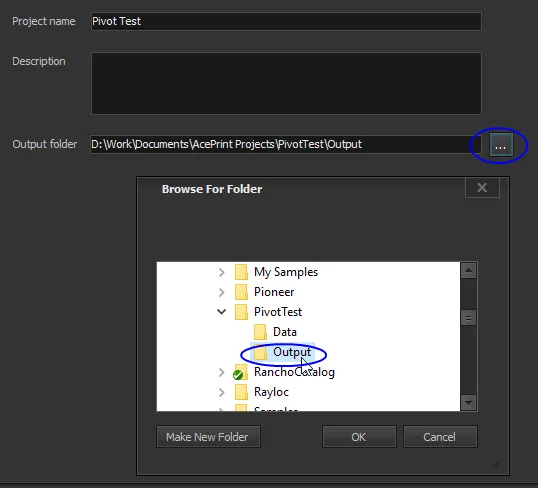Select the 'Pioneer' tree label
Viewport: 538px width, 488px height.
pyautogui.click(x=274, y=292)
